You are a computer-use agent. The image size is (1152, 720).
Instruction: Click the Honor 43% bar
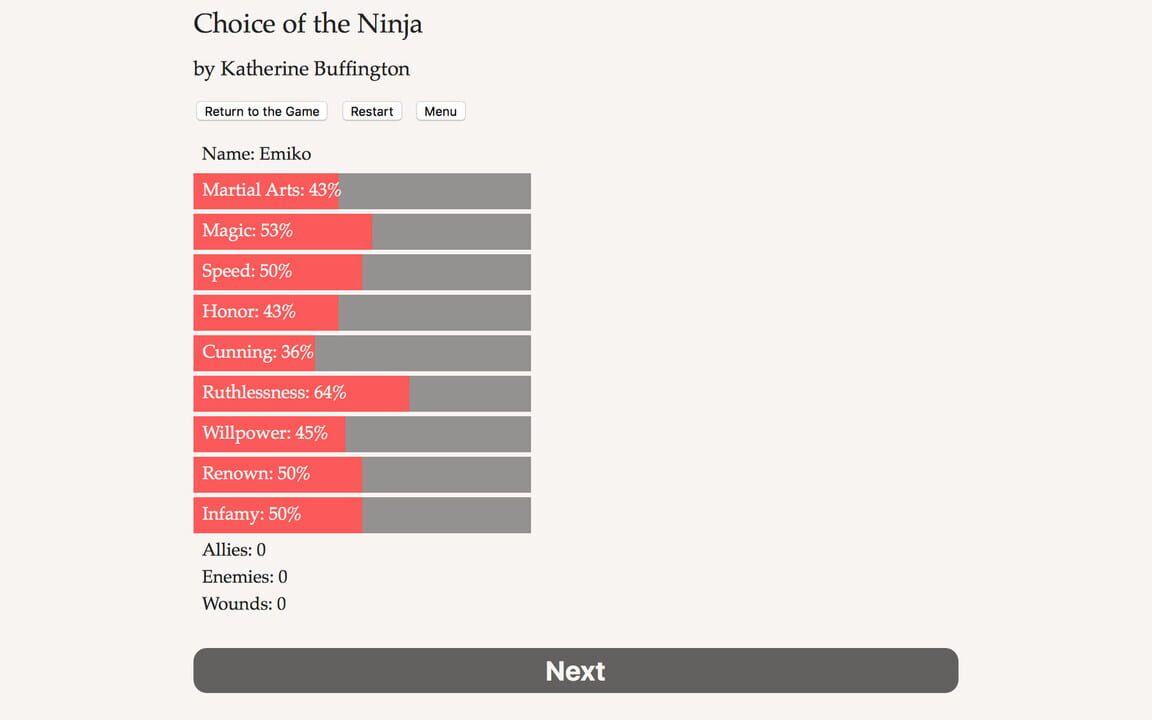[361, 311]
